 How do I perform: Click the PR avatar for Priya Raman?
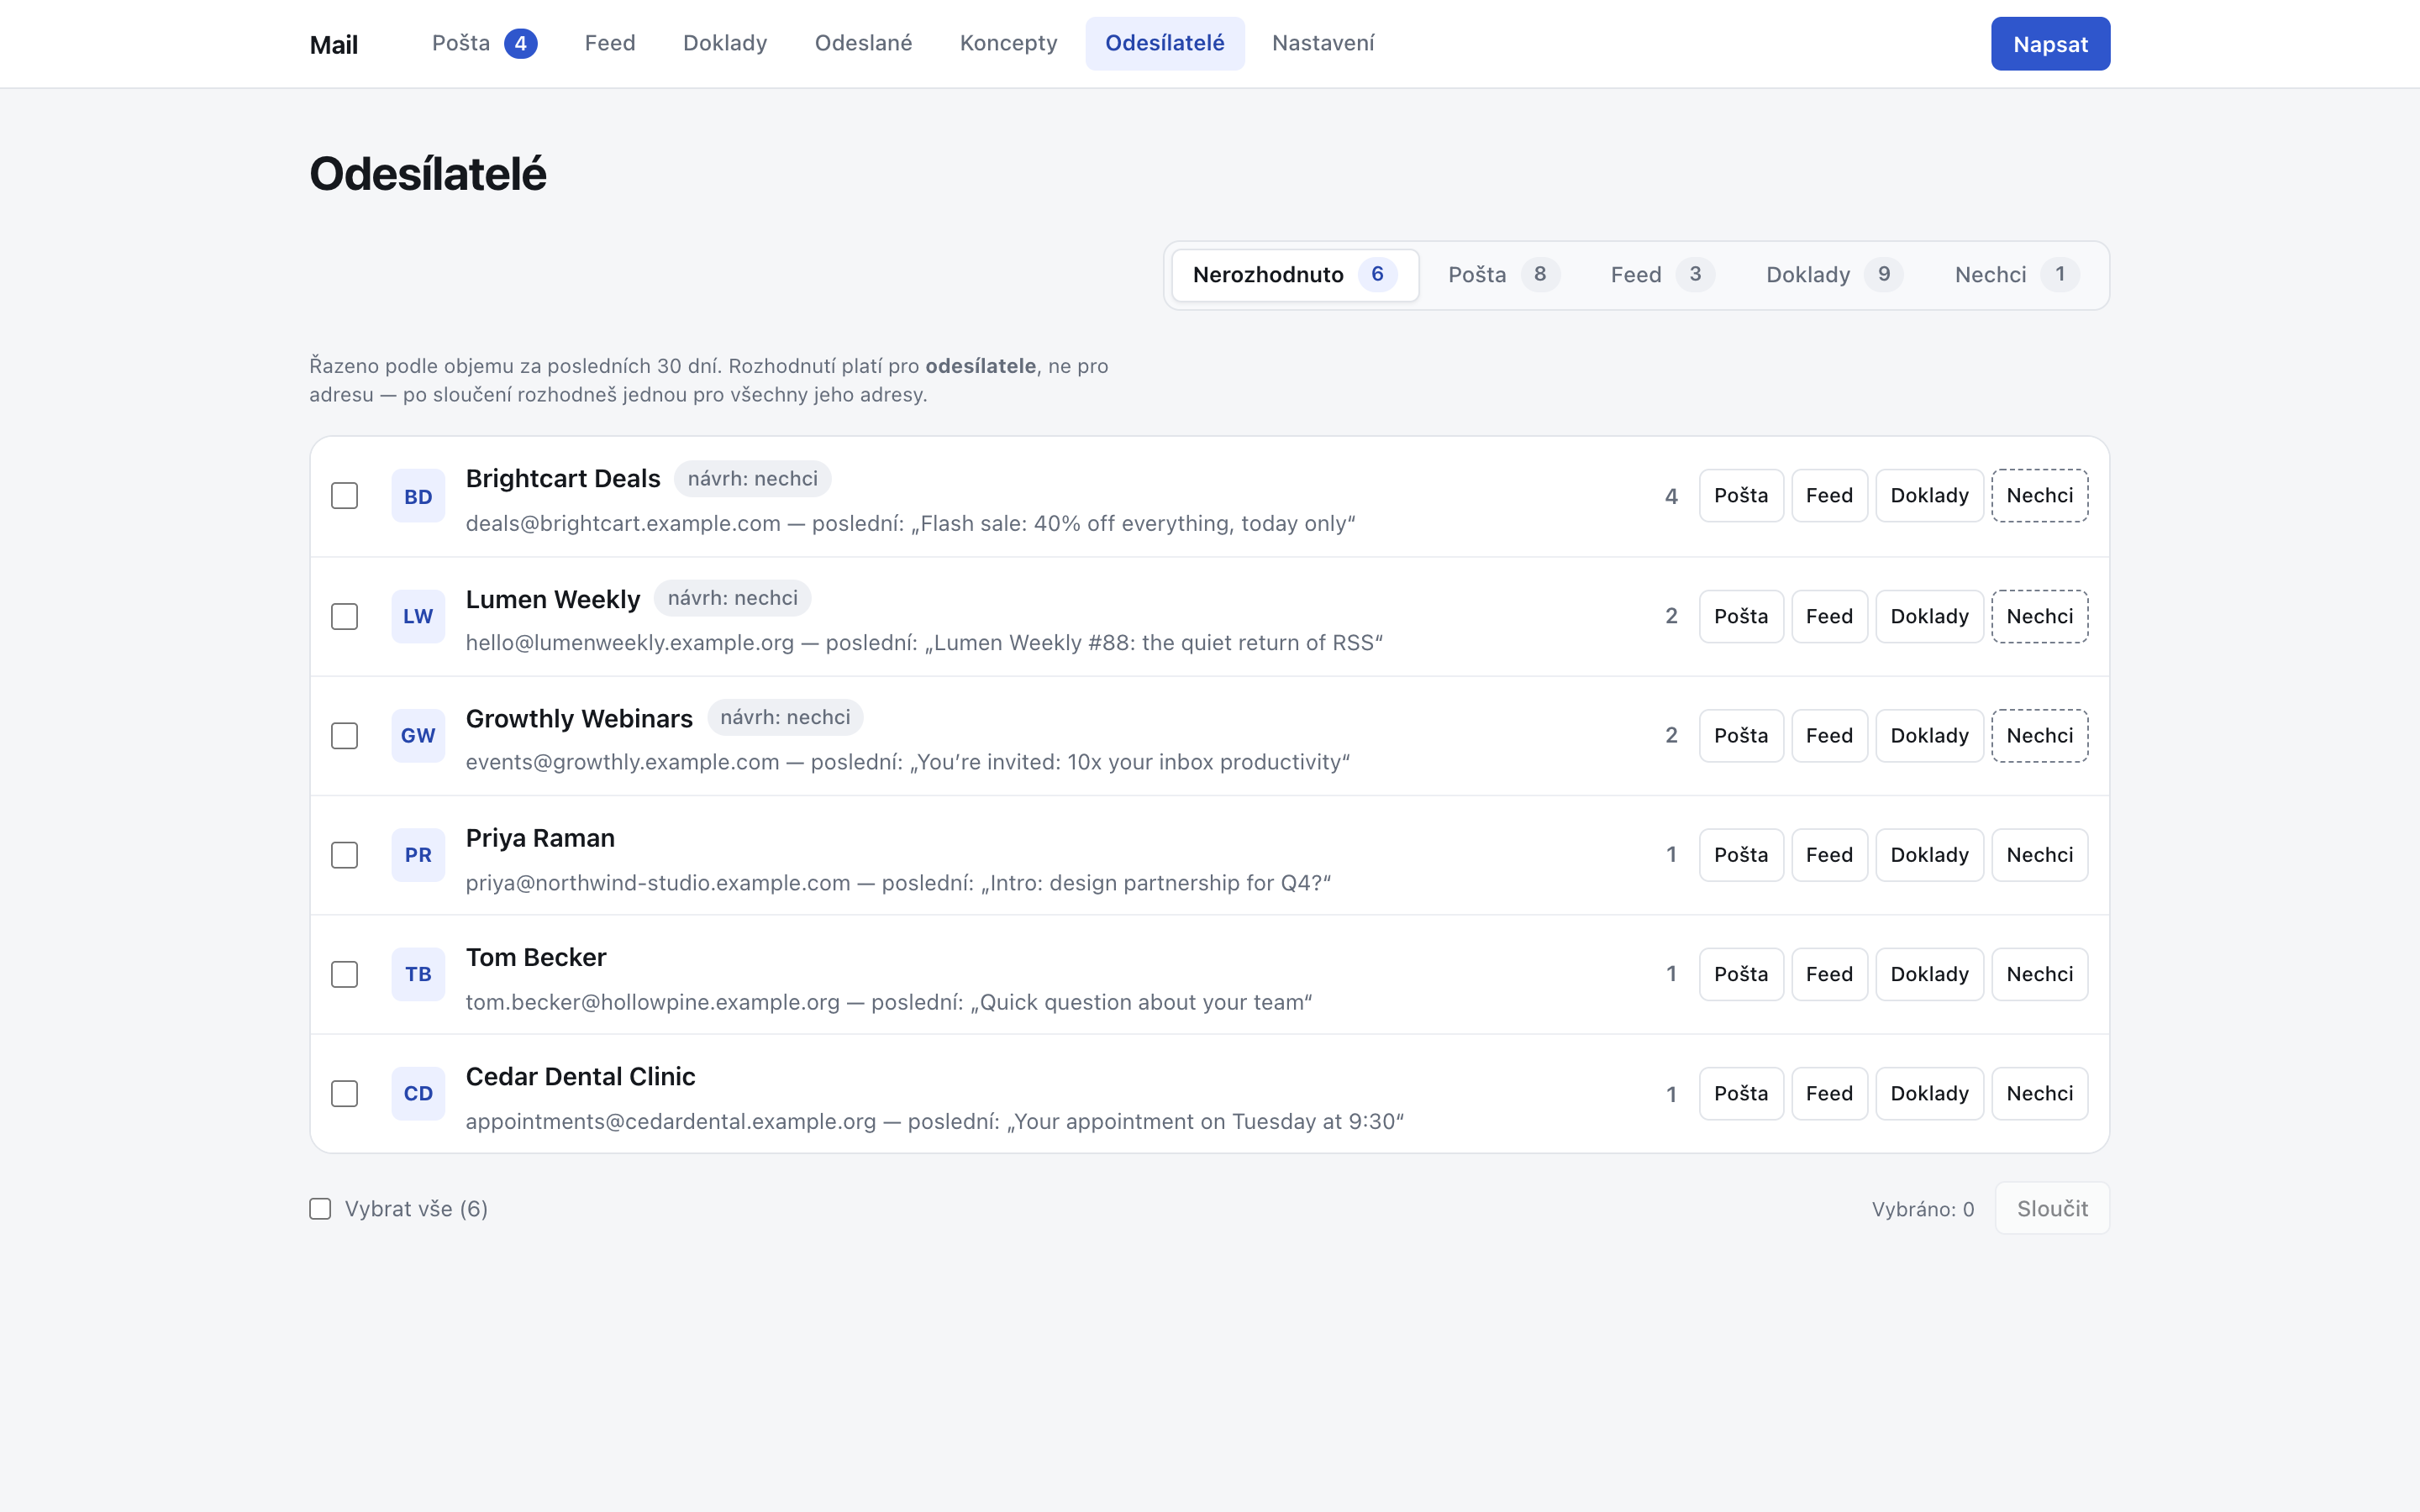pos(418,855)
